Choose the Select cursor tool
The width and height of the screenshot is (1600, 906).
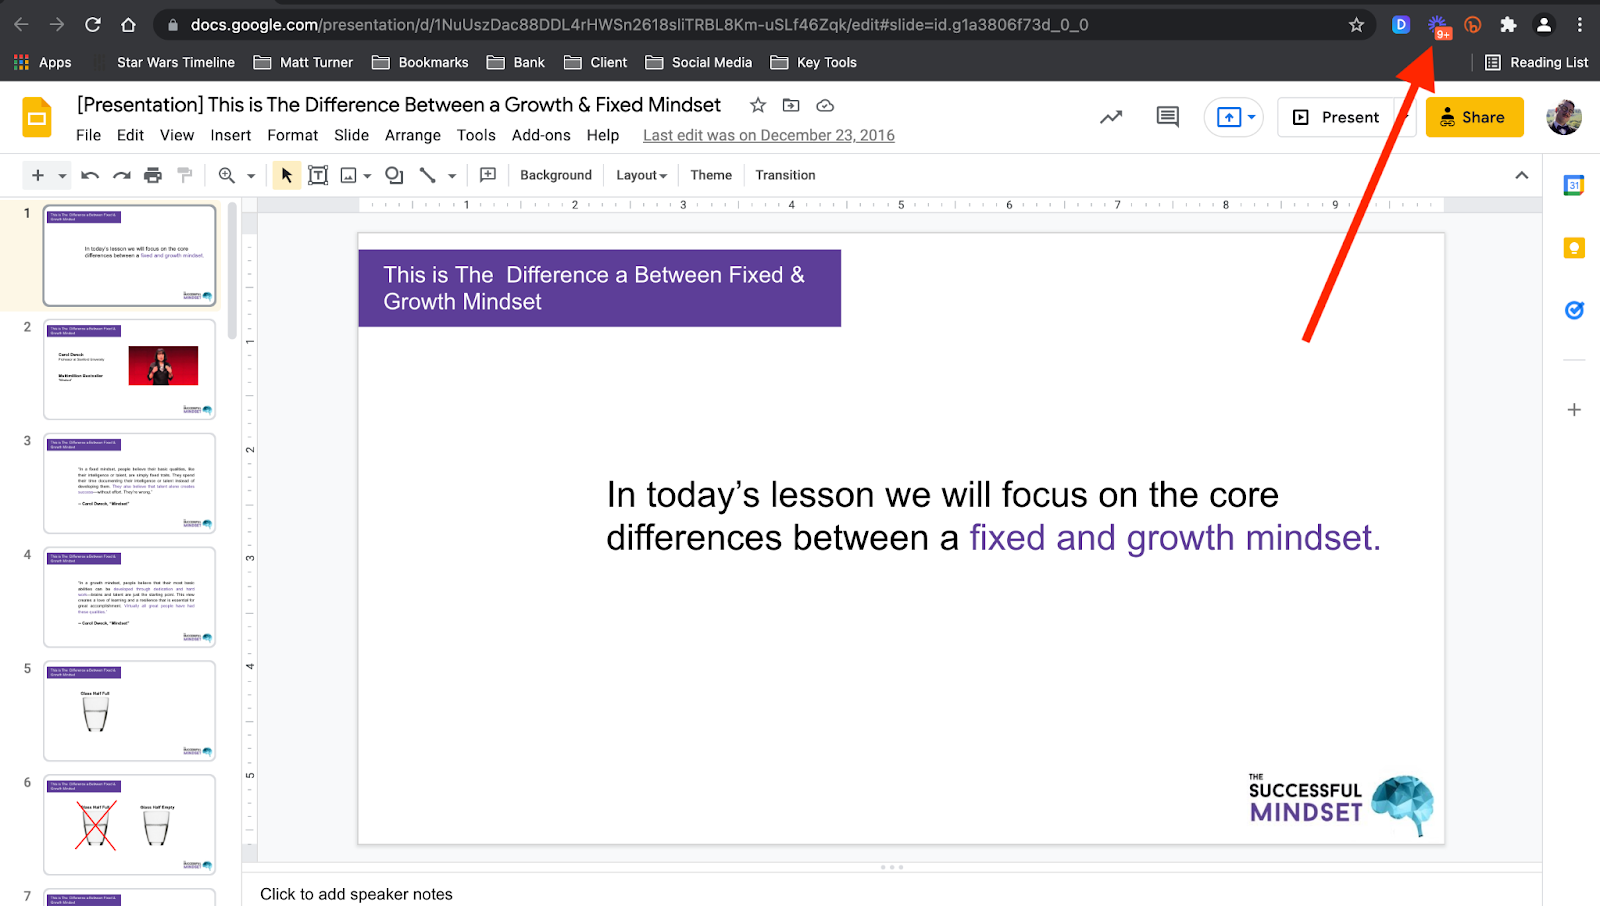pos(287,175)
